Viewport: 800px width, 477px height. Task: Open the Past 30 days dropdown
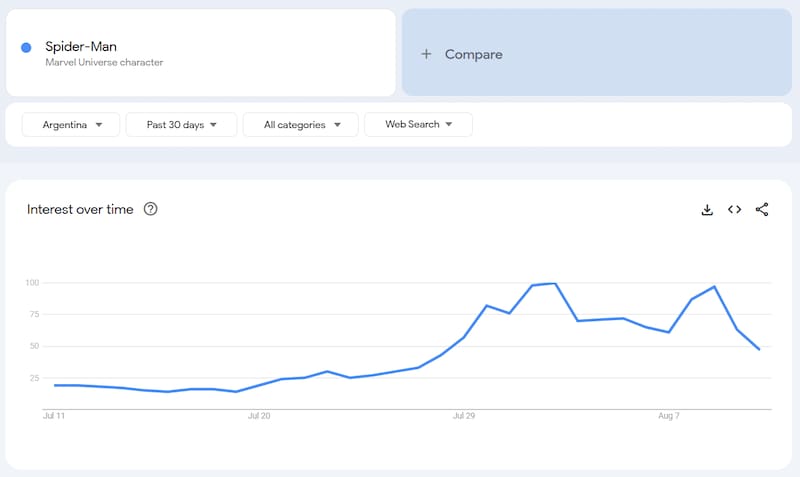181,124
